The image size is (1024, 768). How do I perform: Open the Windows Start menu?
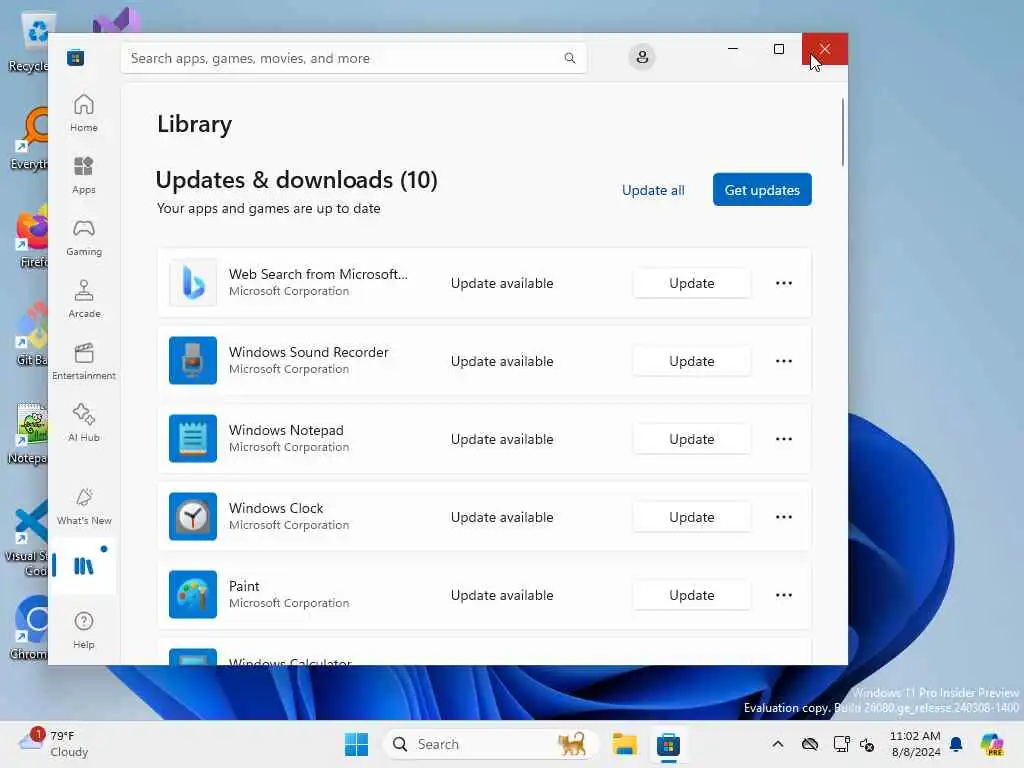pos(356,744)
